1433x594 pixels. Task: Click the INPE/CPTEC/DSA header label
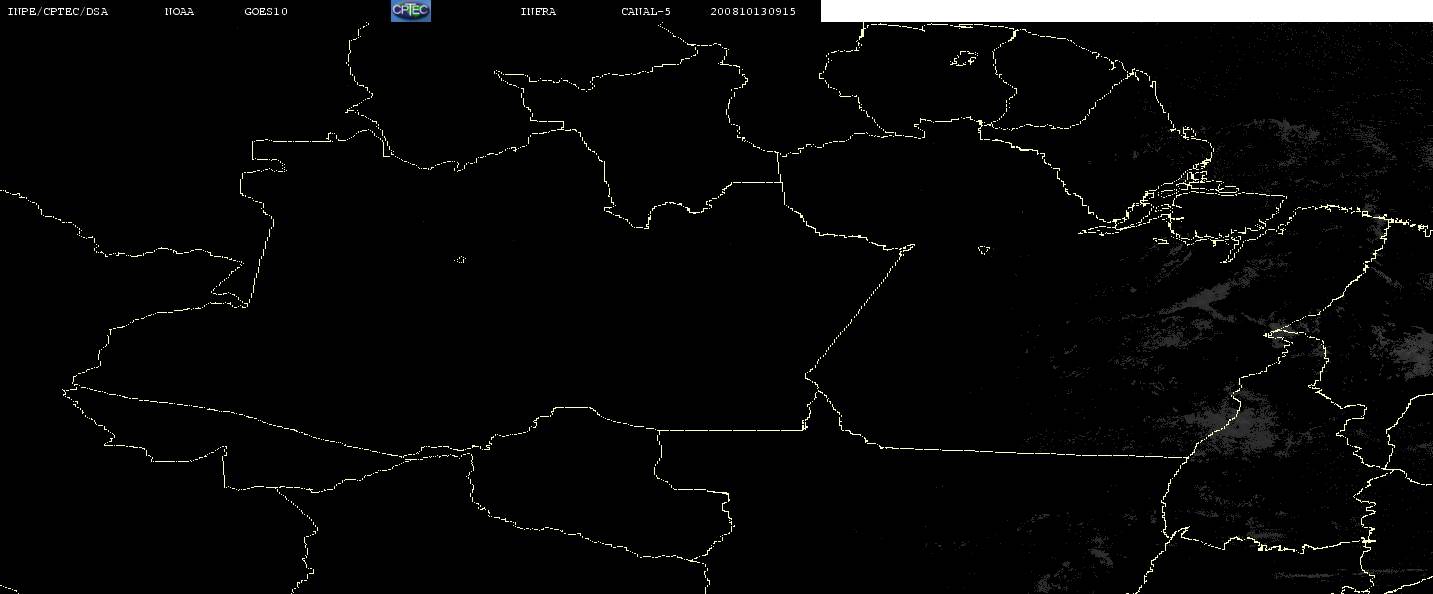pos(57,12)
